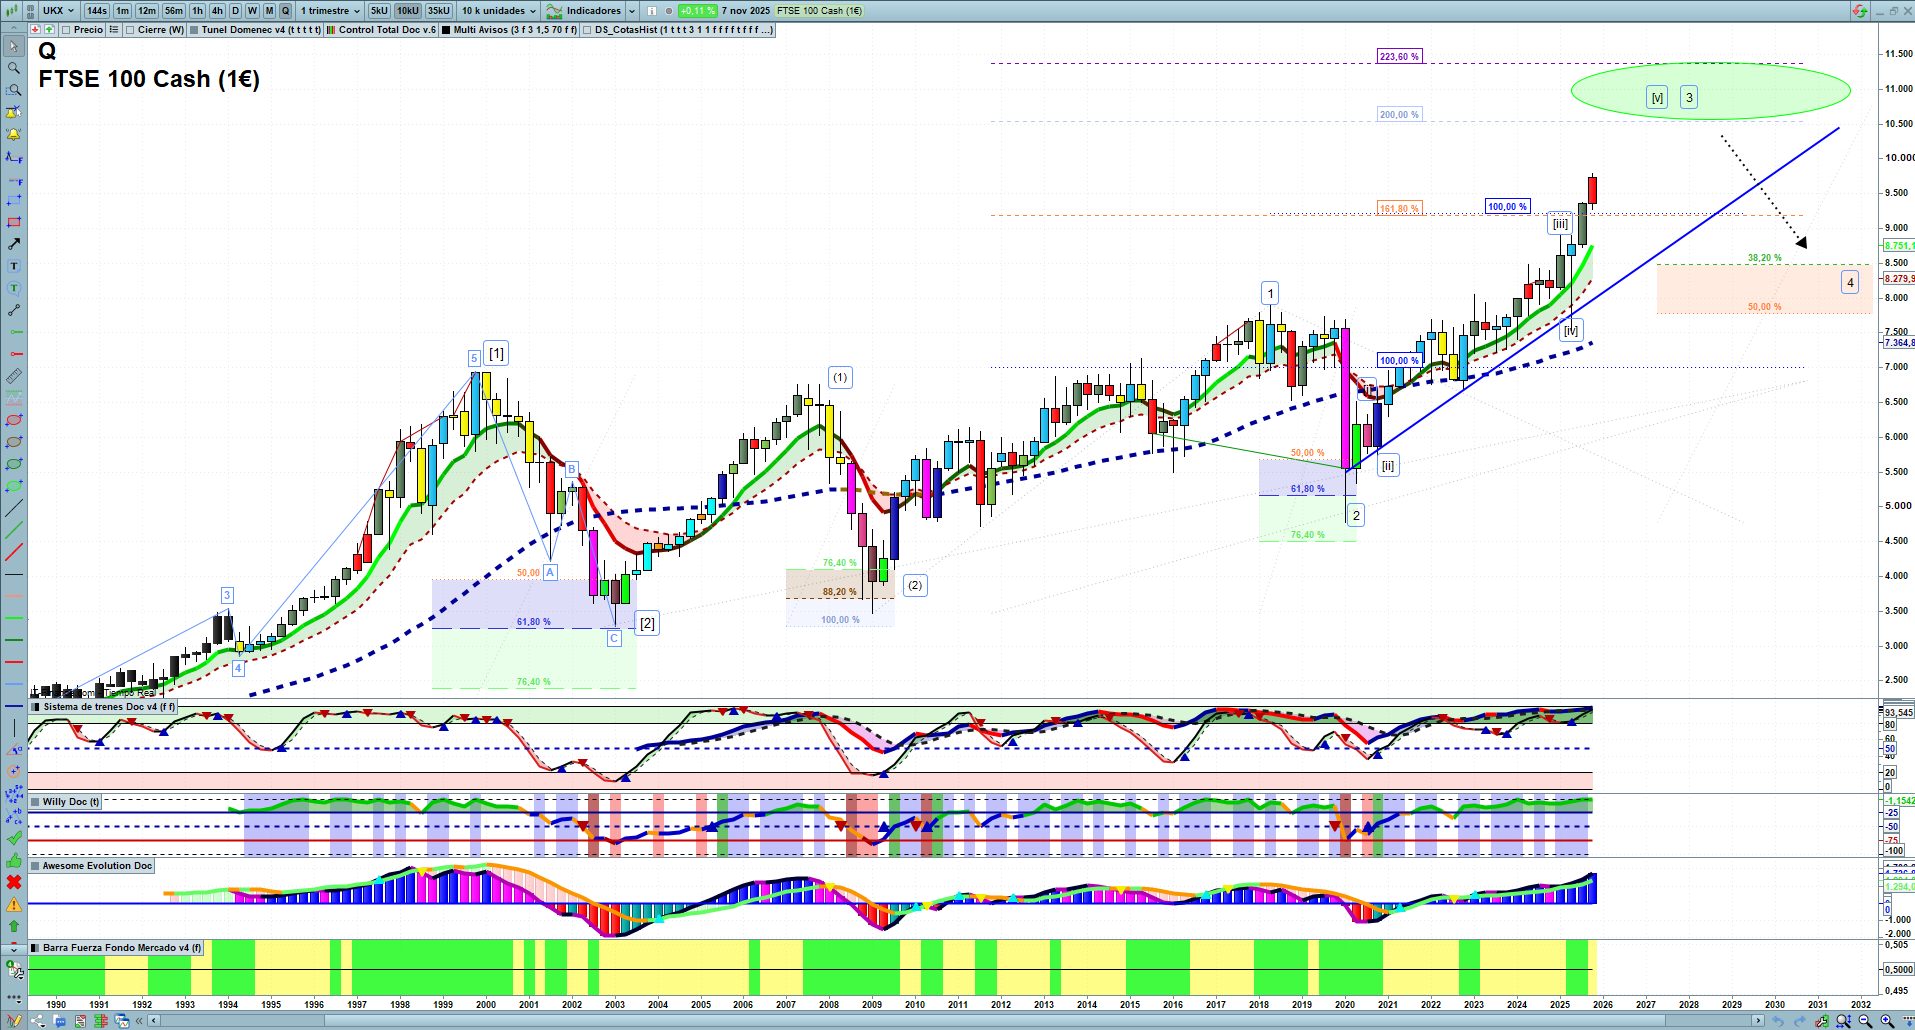
Task: Activate the magnifier zoom tool
Action: [x=14, y=68]
